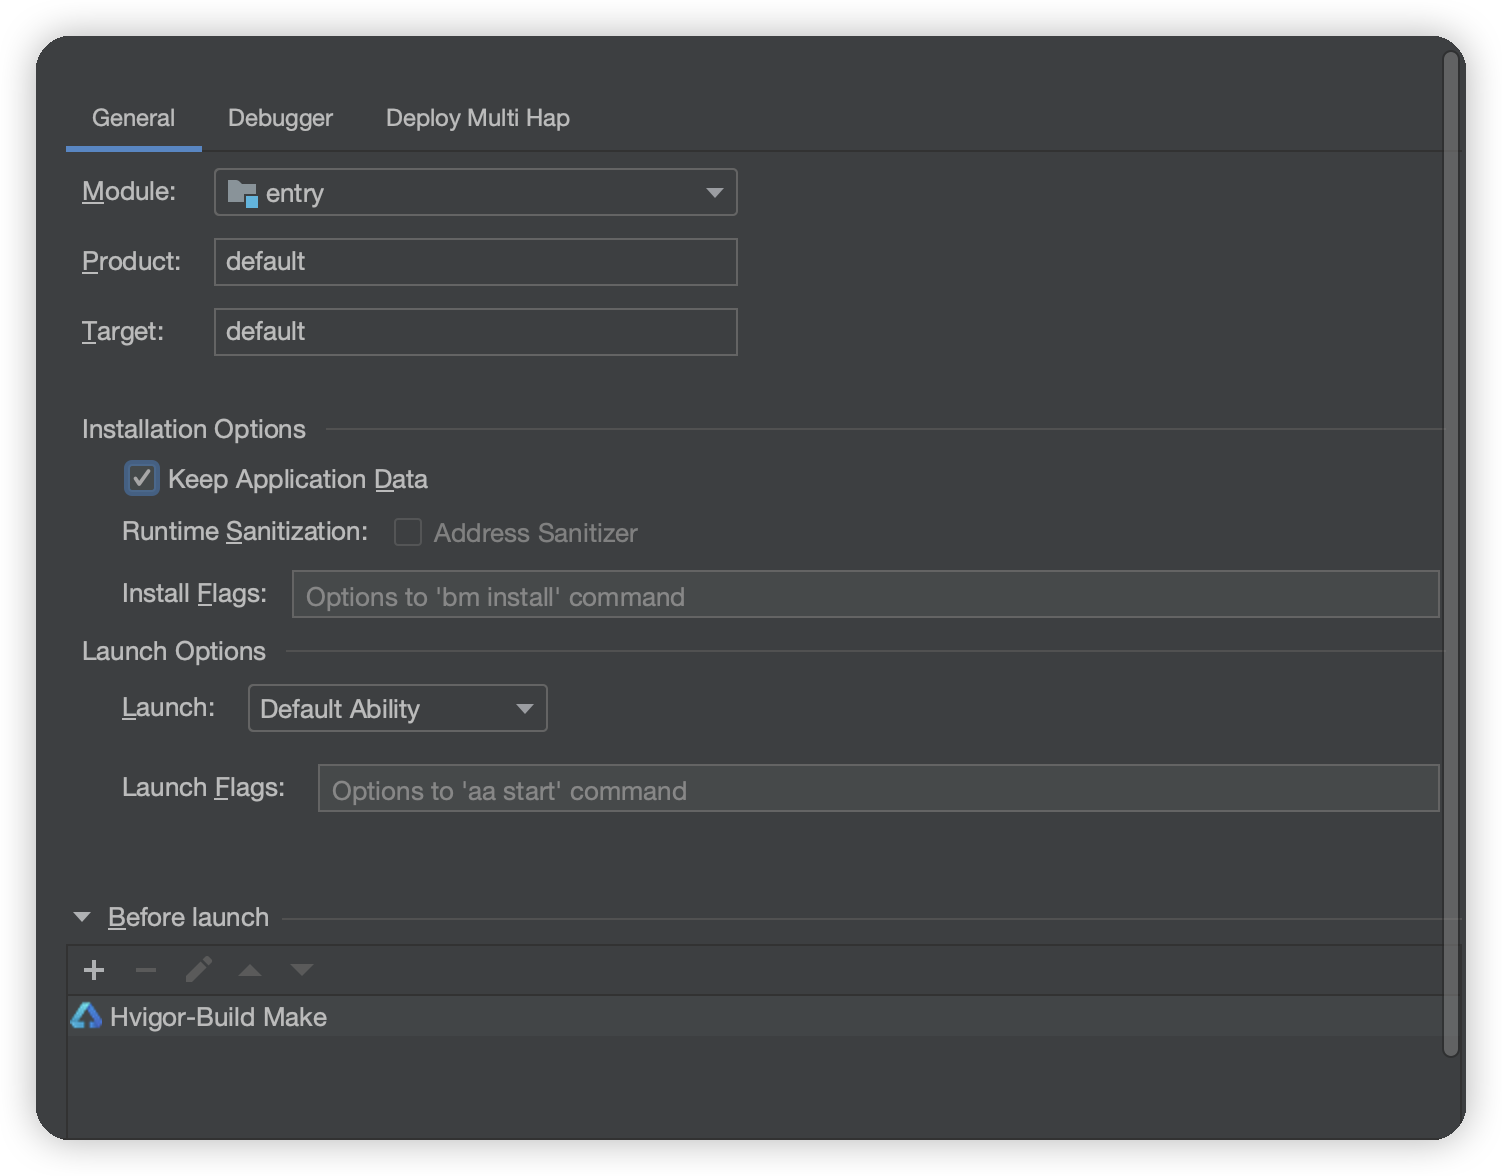Toggle the Address Sanitizer checkbox
This screenshot has width=1502, height=1176.
point(408,532)
